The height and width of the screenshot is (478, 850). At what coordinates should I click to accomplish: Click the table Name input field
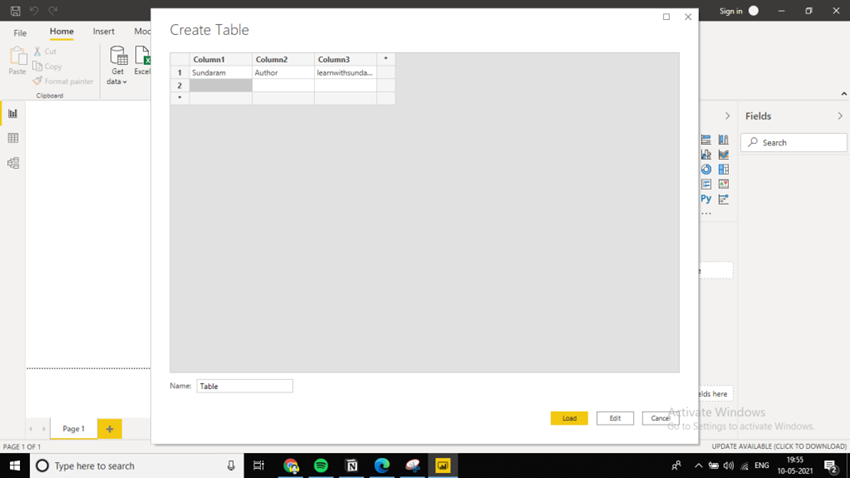pos(244,386)
